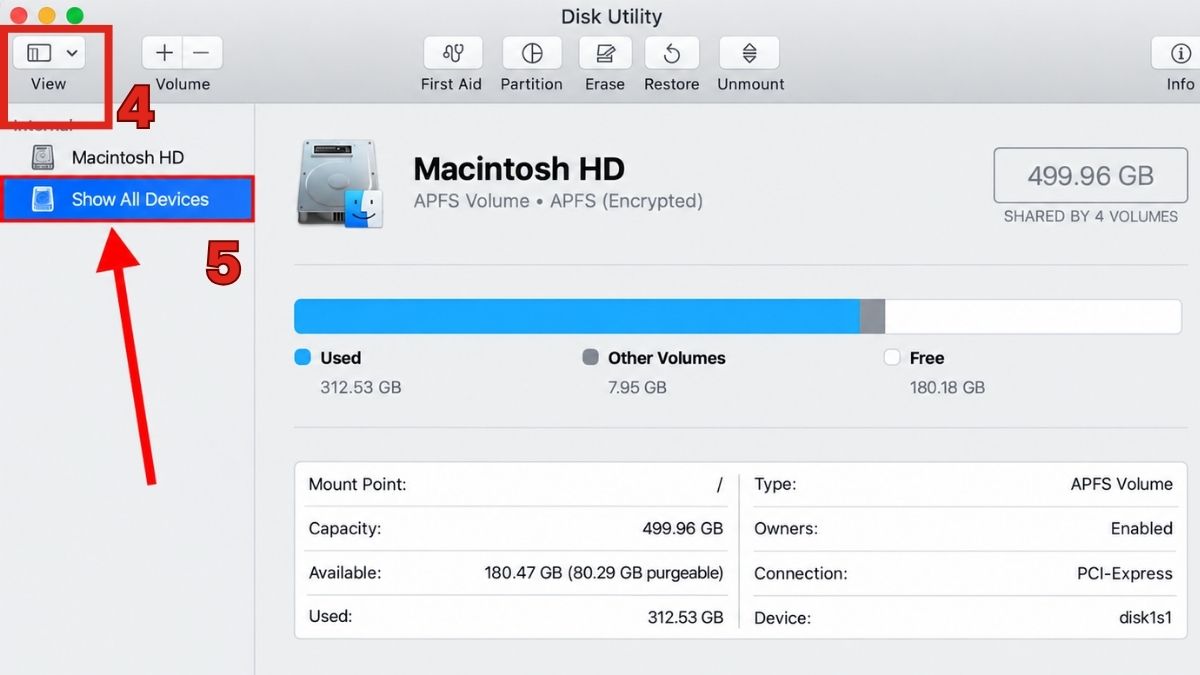Remove a volume with the minus button
The height and width of the screenshot is (675, 1200).
(202, 53)
